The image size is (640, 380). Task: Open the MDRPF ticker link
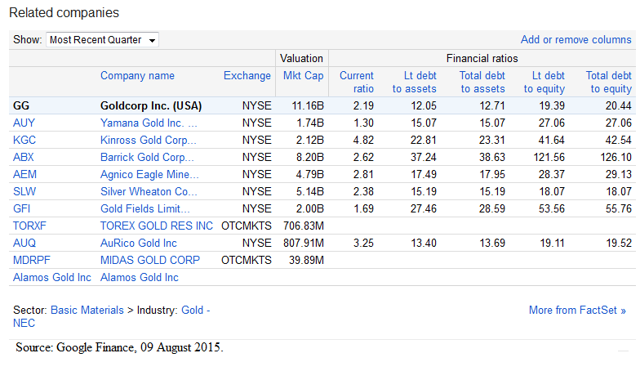pos(31,260)
